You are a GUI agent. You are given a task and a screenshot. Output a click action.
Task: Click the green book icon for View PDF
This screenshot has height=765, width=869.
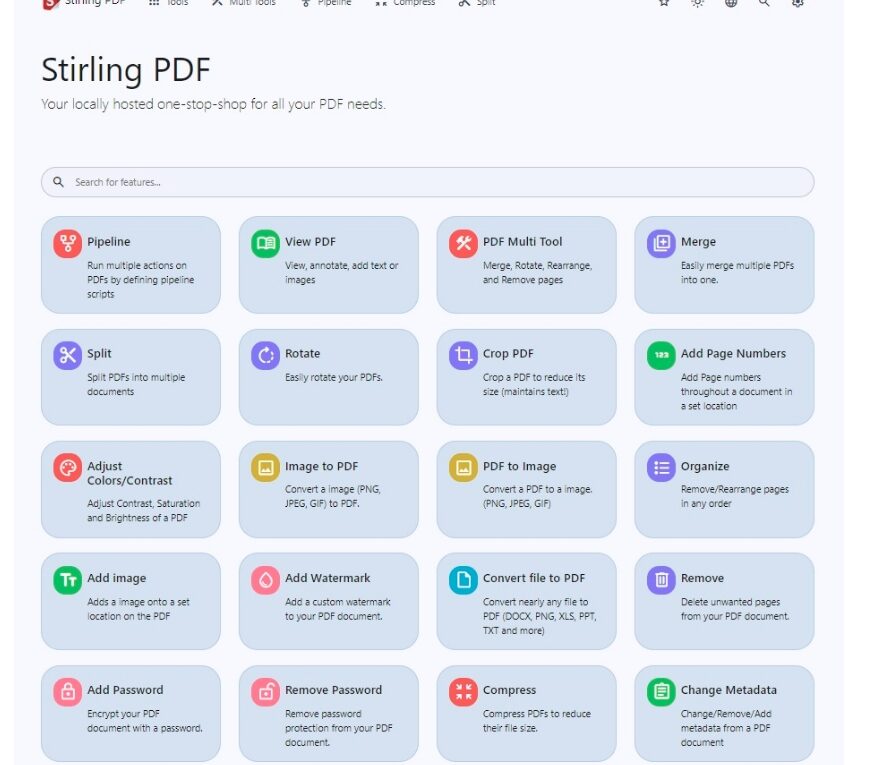265,243
